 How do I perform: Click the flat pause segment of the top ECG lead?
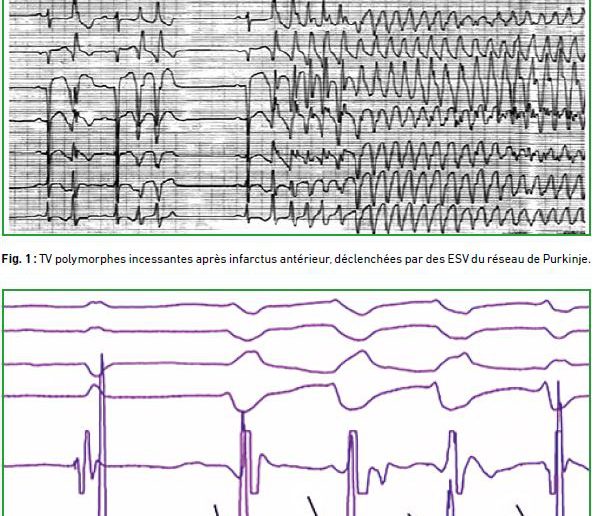pos(205,17)
